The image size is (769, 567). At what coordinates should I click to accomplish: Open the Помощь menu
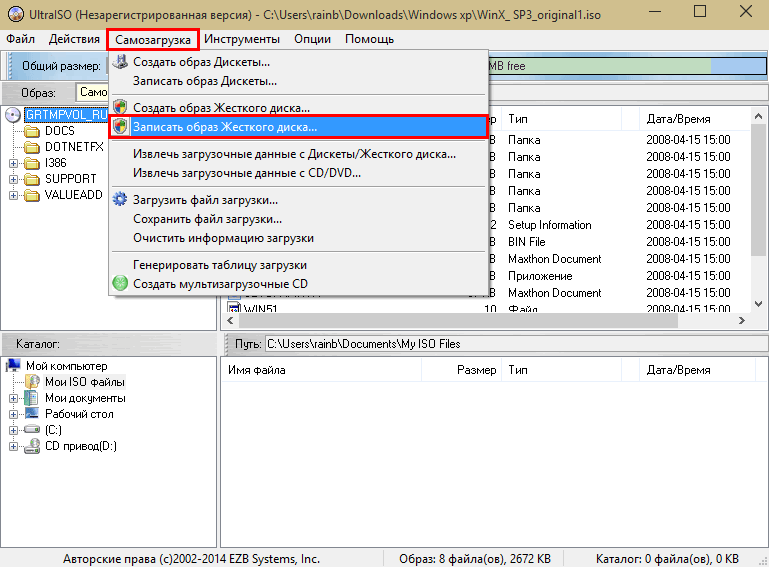[369, 39]
